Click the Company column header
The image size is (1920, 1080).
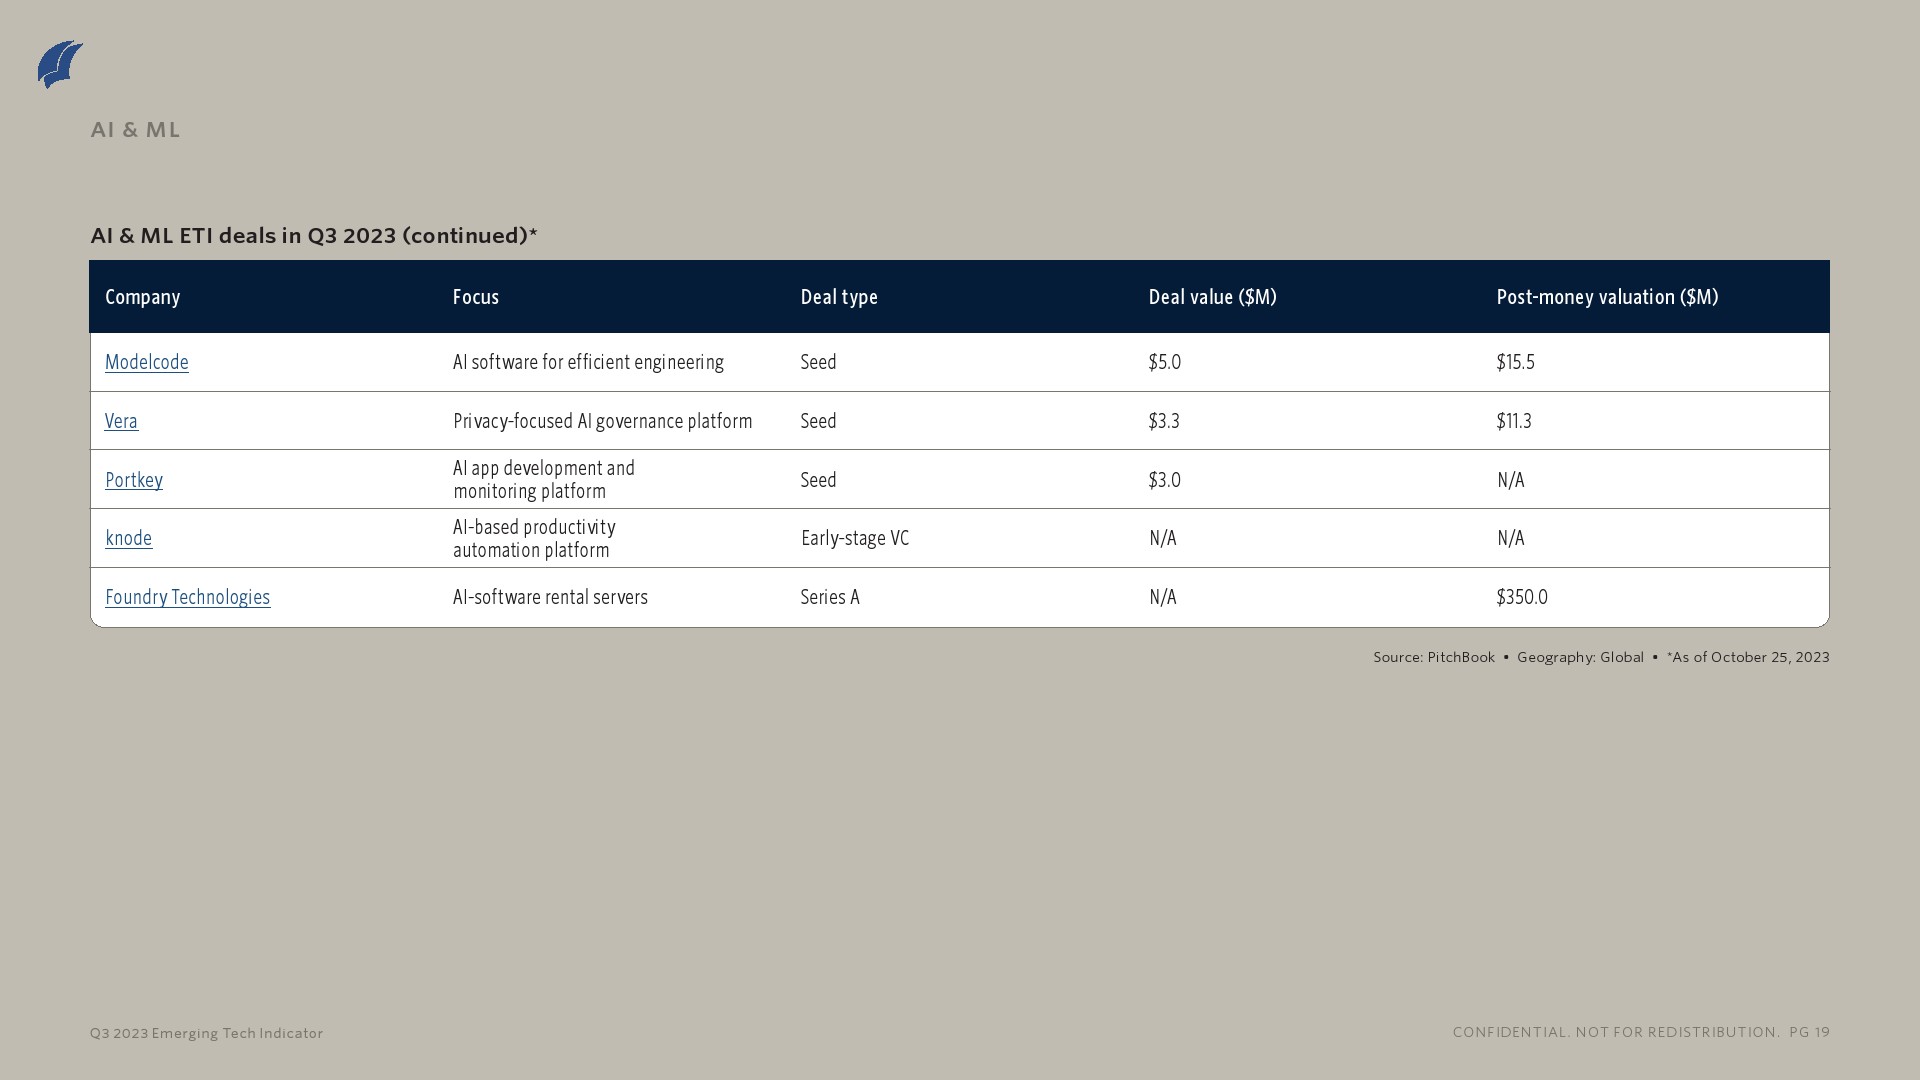[x=143, y=297]
